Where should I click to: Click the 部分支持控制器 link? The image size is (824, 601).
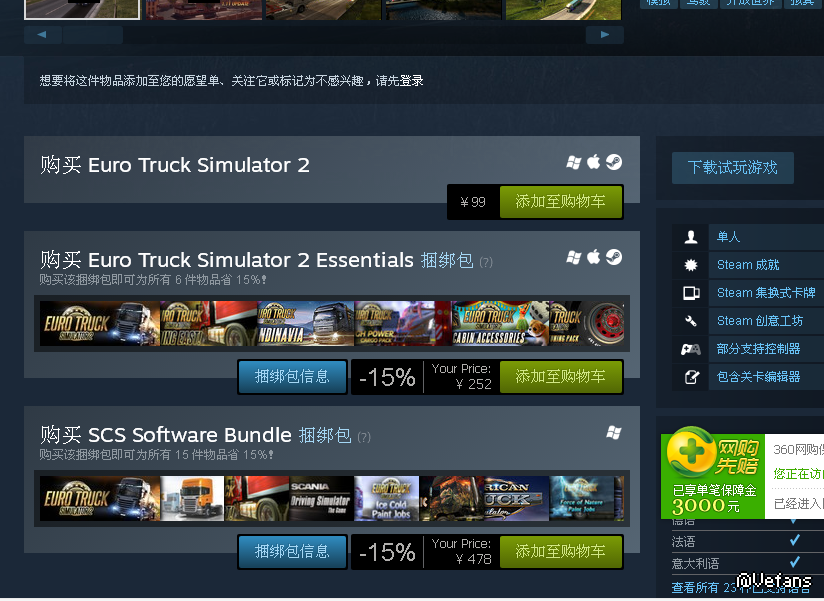(758, 349)
